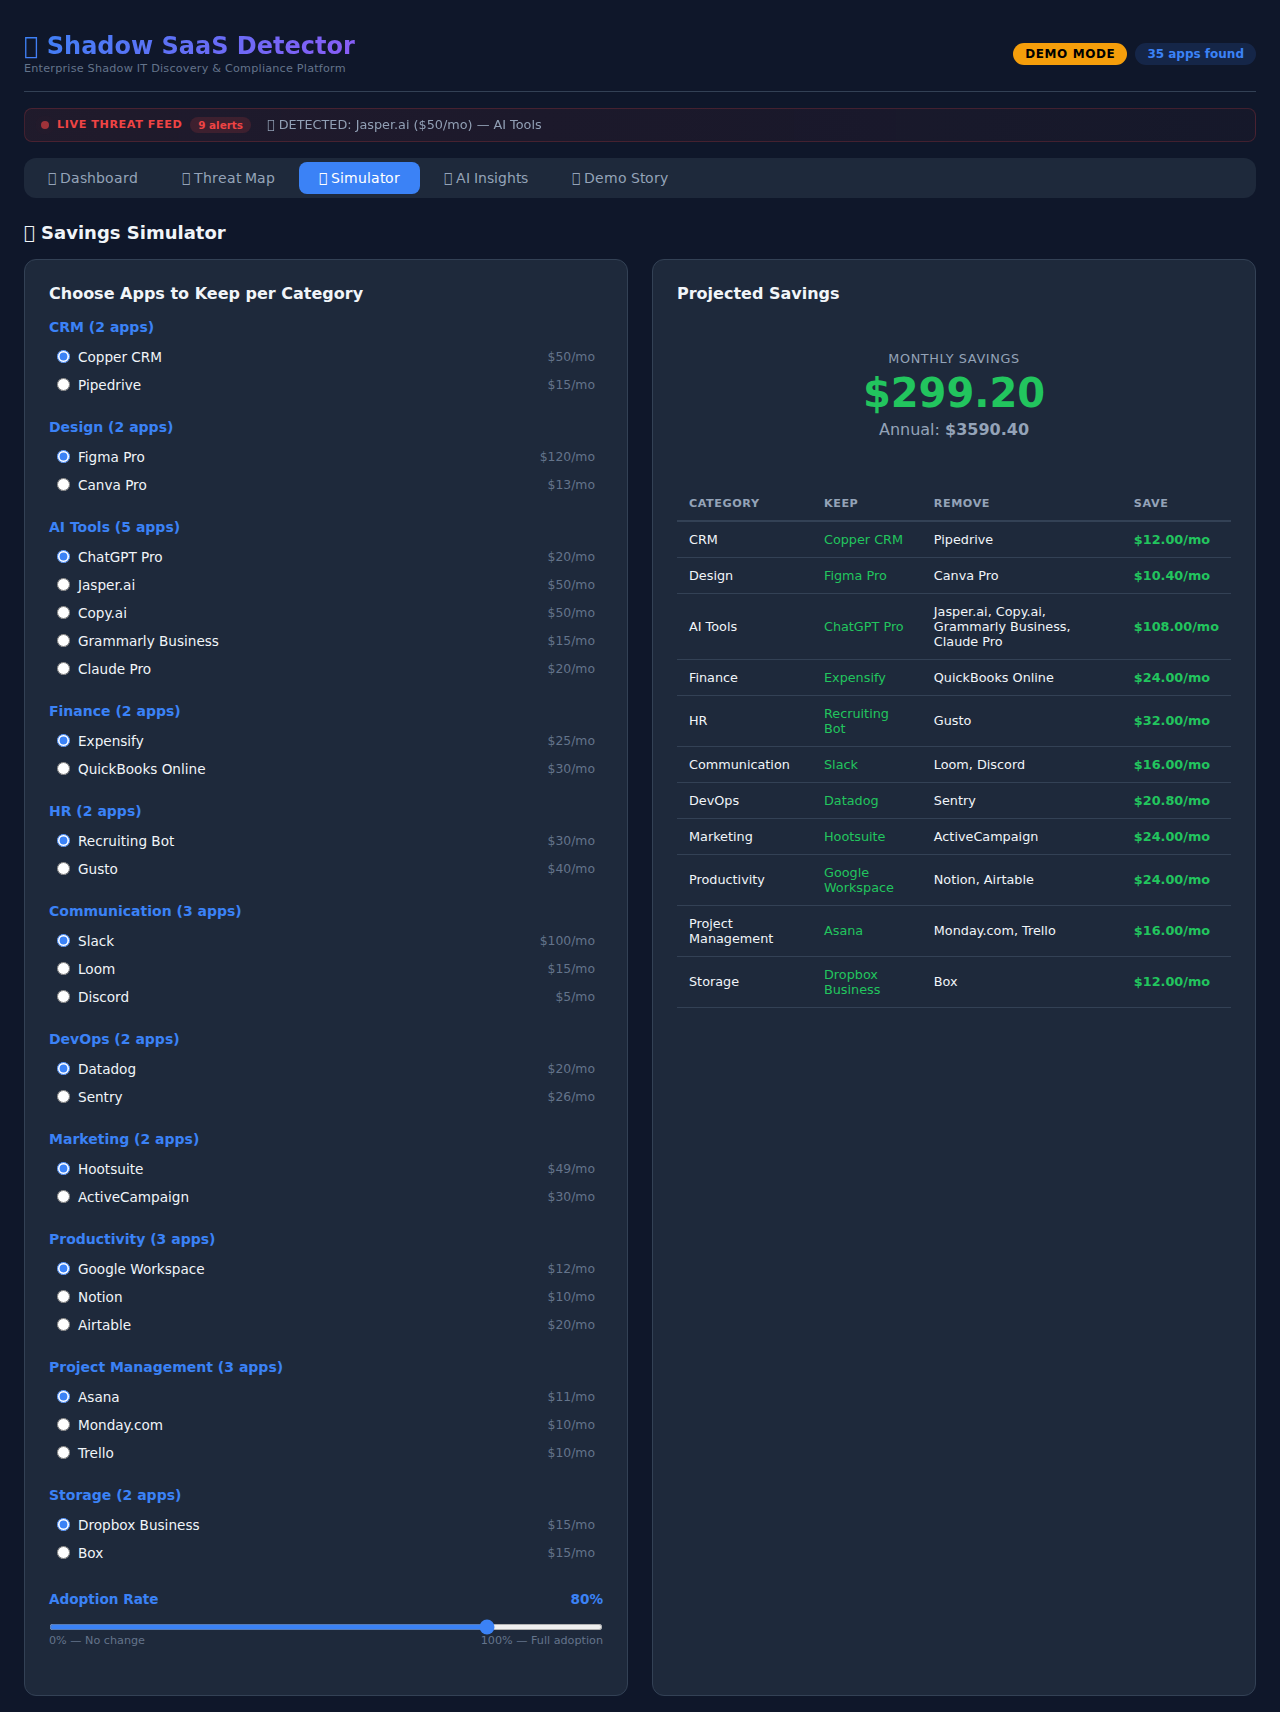Image resolution: width=1280 pixels, height=1712 pixels.
Task: Click the Communication (3 apps) heading
Action: pos(145,911)
